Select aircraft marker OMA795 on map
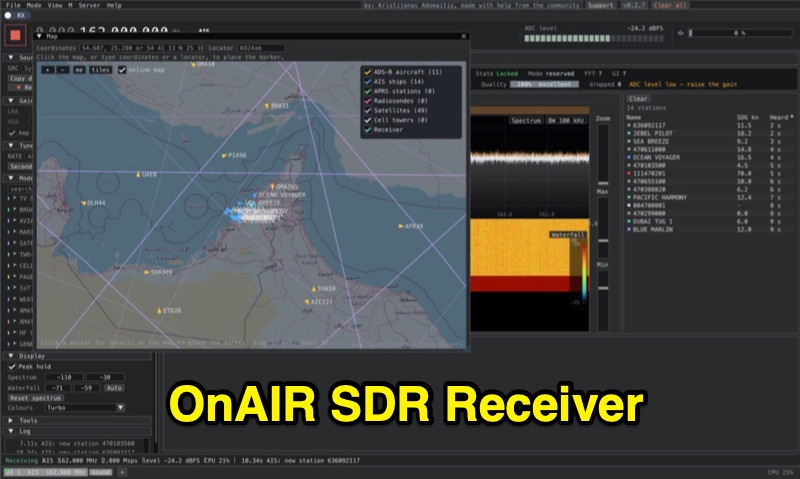 coord(272,187)
